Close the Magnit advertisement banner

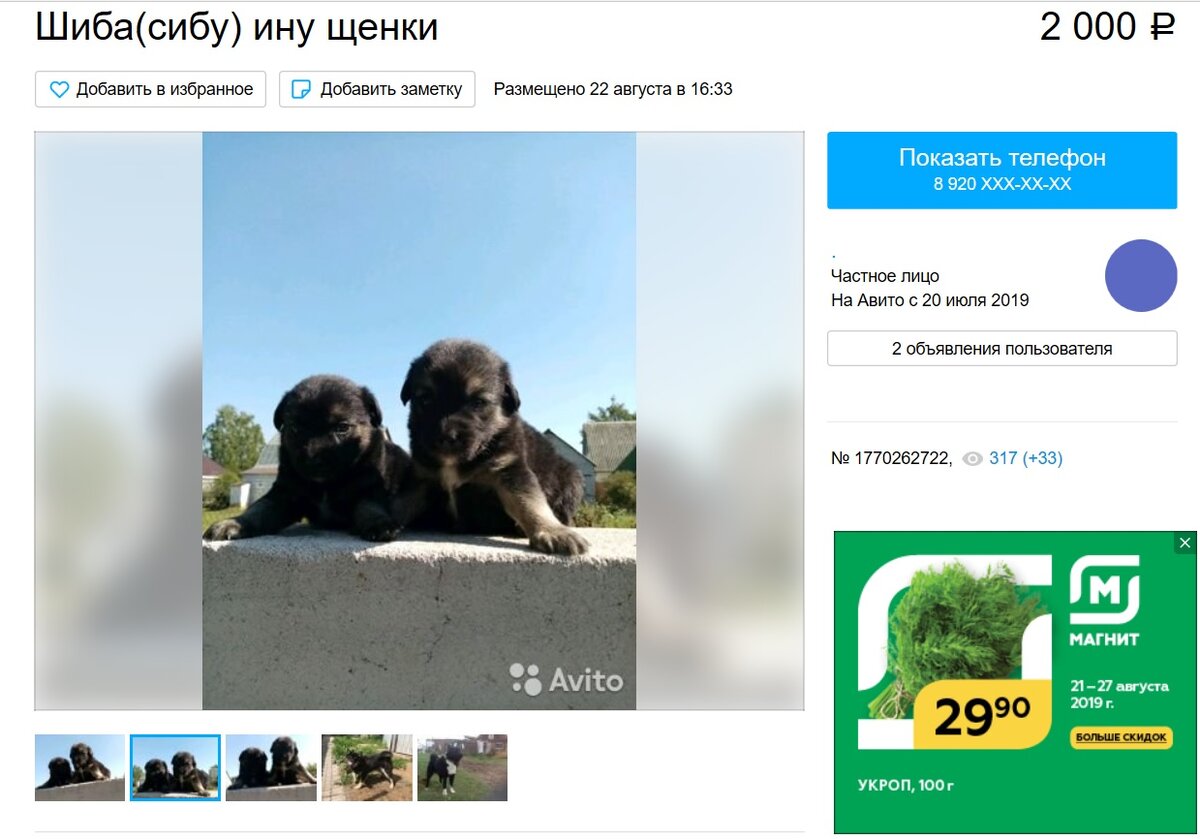[1185, 543]
